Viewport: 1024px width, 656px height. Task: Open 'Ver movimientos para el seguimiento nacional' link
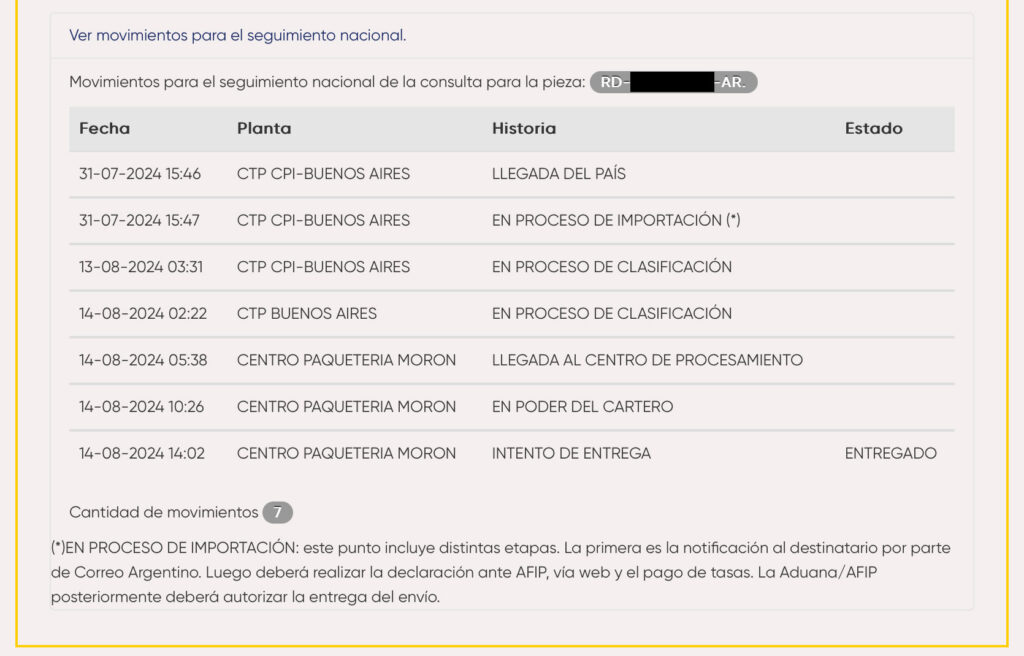(238, 35)
